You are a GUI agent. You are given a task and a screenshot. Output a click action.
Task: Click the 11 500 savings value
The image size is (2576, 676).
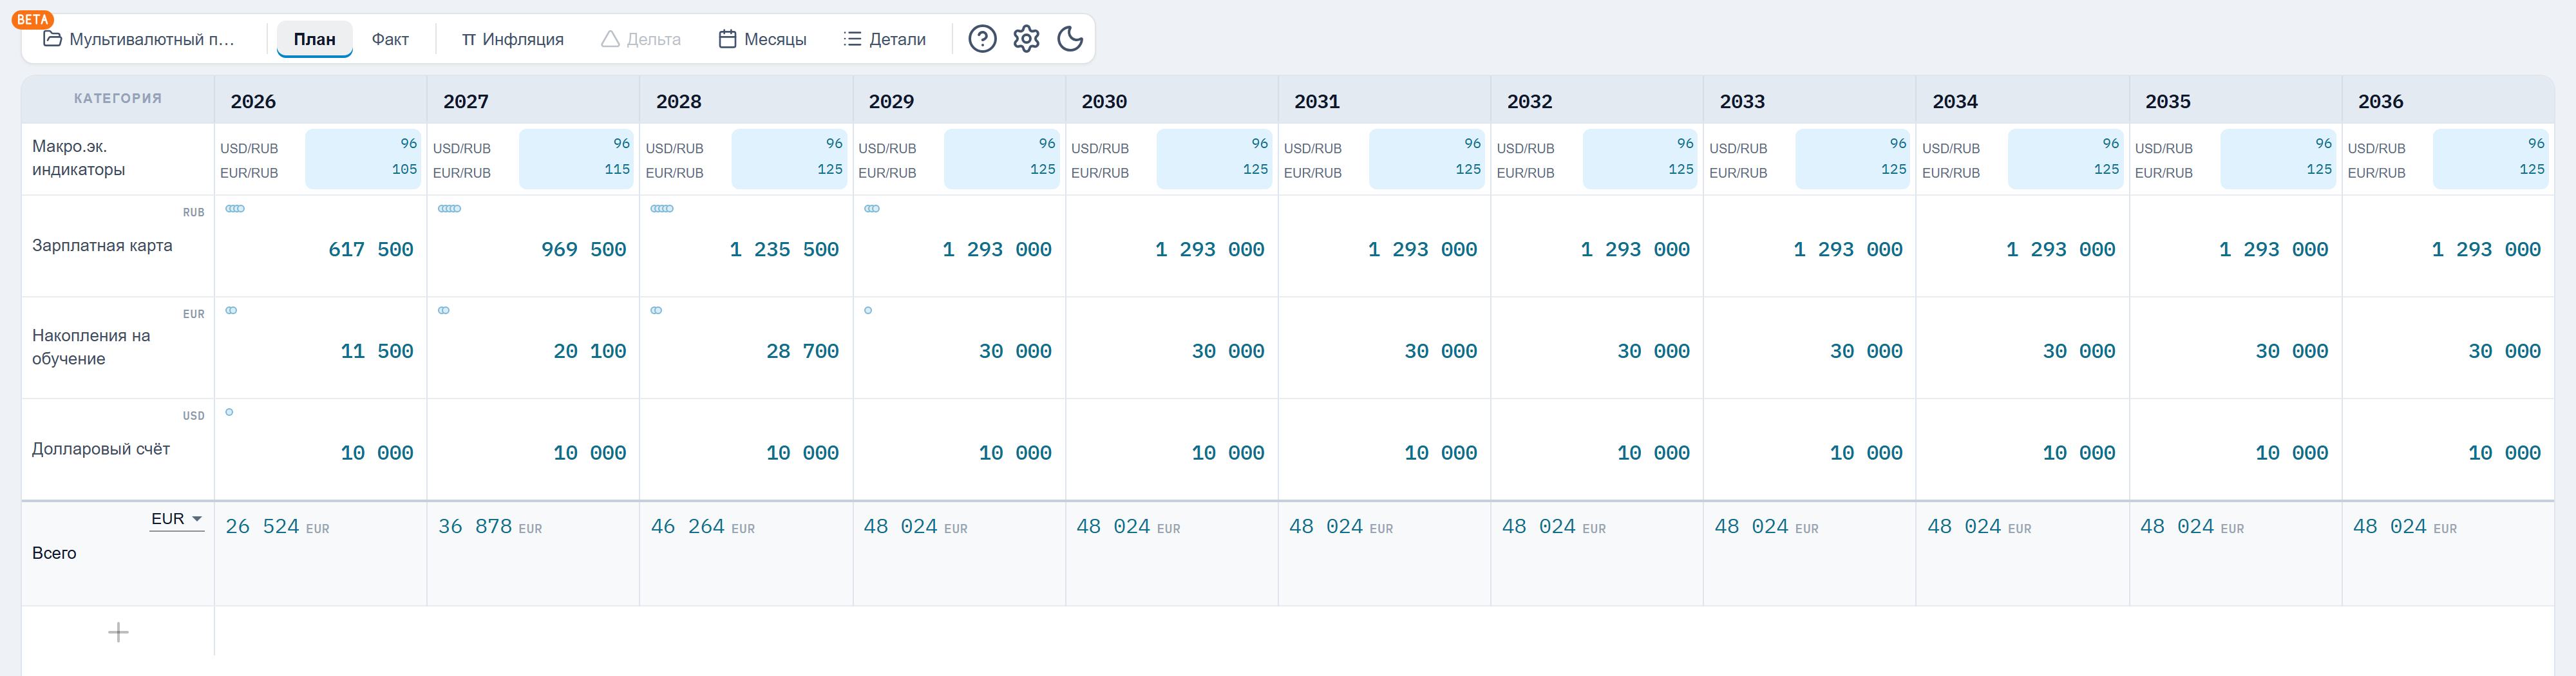pyautogui.click(x=377, y=352)
